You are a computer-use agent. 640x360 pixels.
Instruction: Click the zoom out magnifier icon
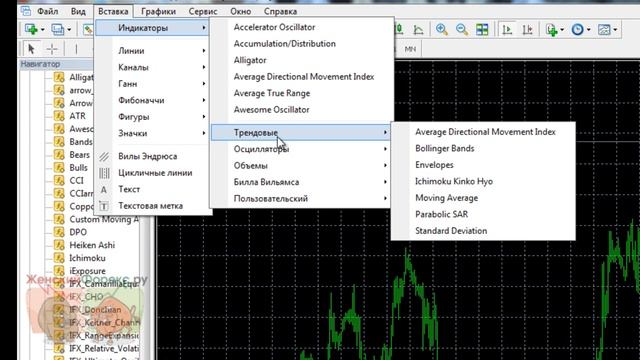tap(462, 29)
